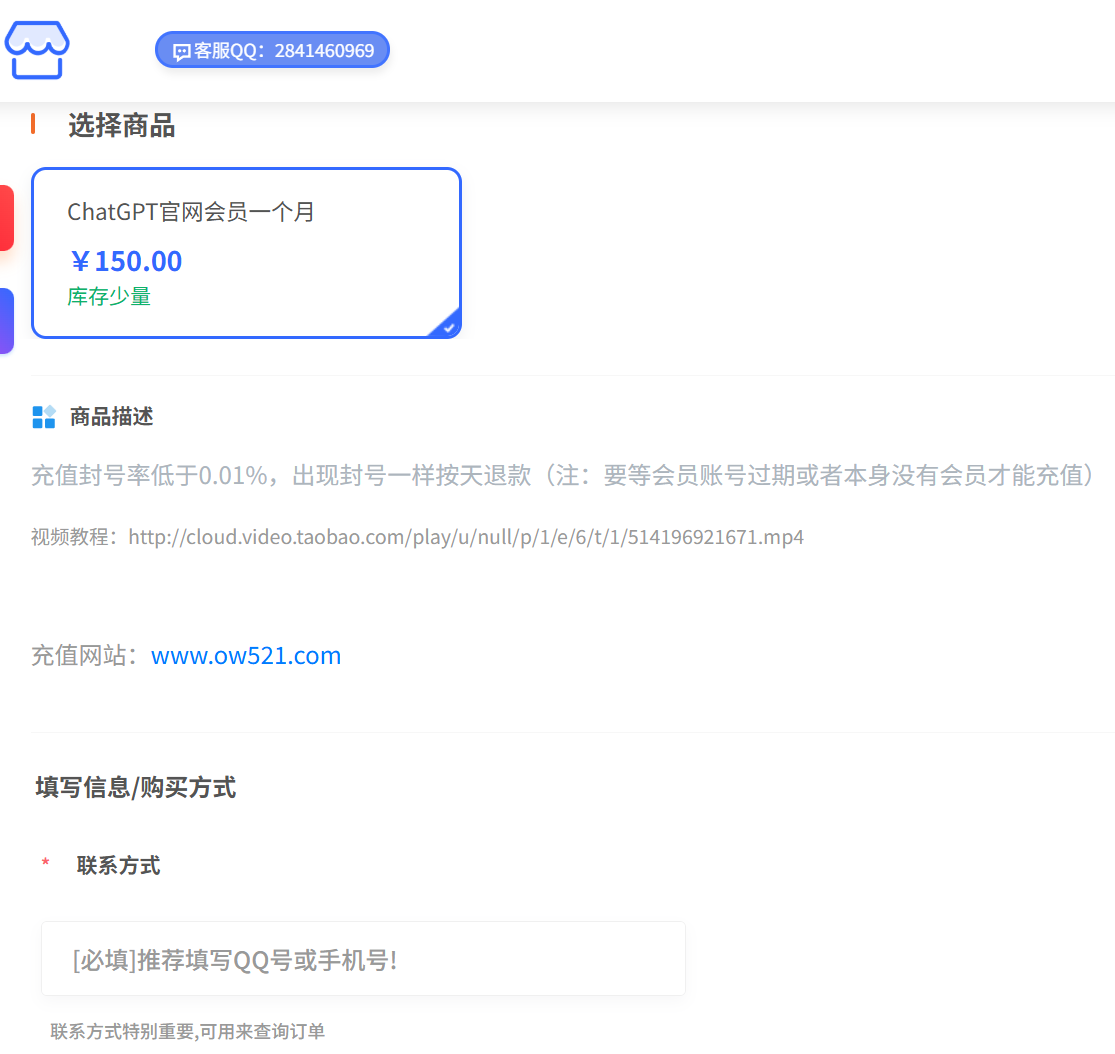Click the blue grid icon beside 商品描述
This screenshot has height=1054, width=1115.
[44, 417]
